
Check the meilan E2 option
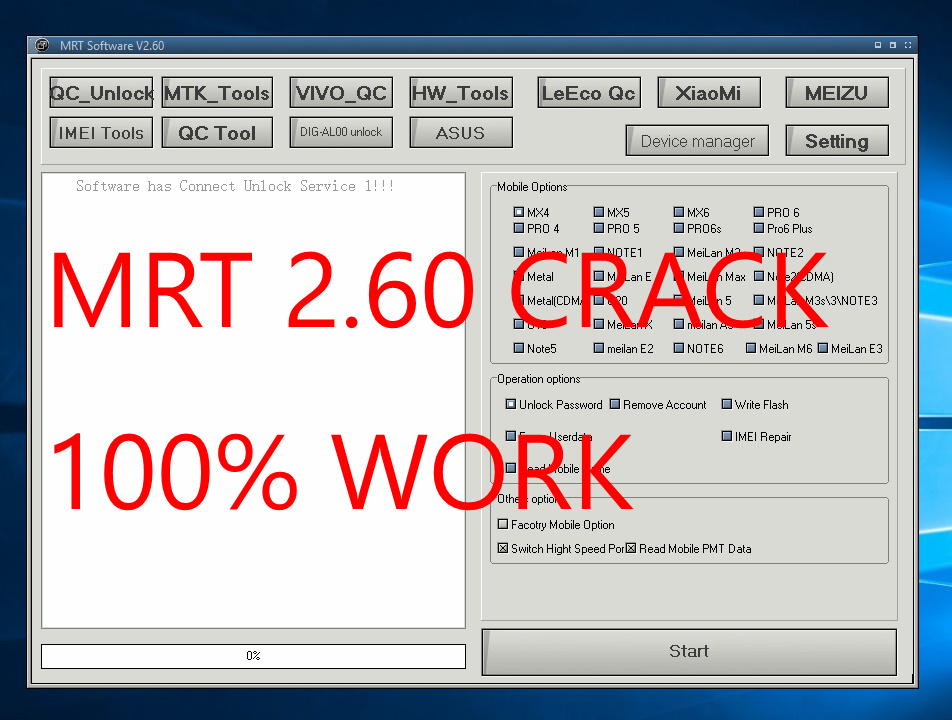pyautogui.click(x=599, y=348)
